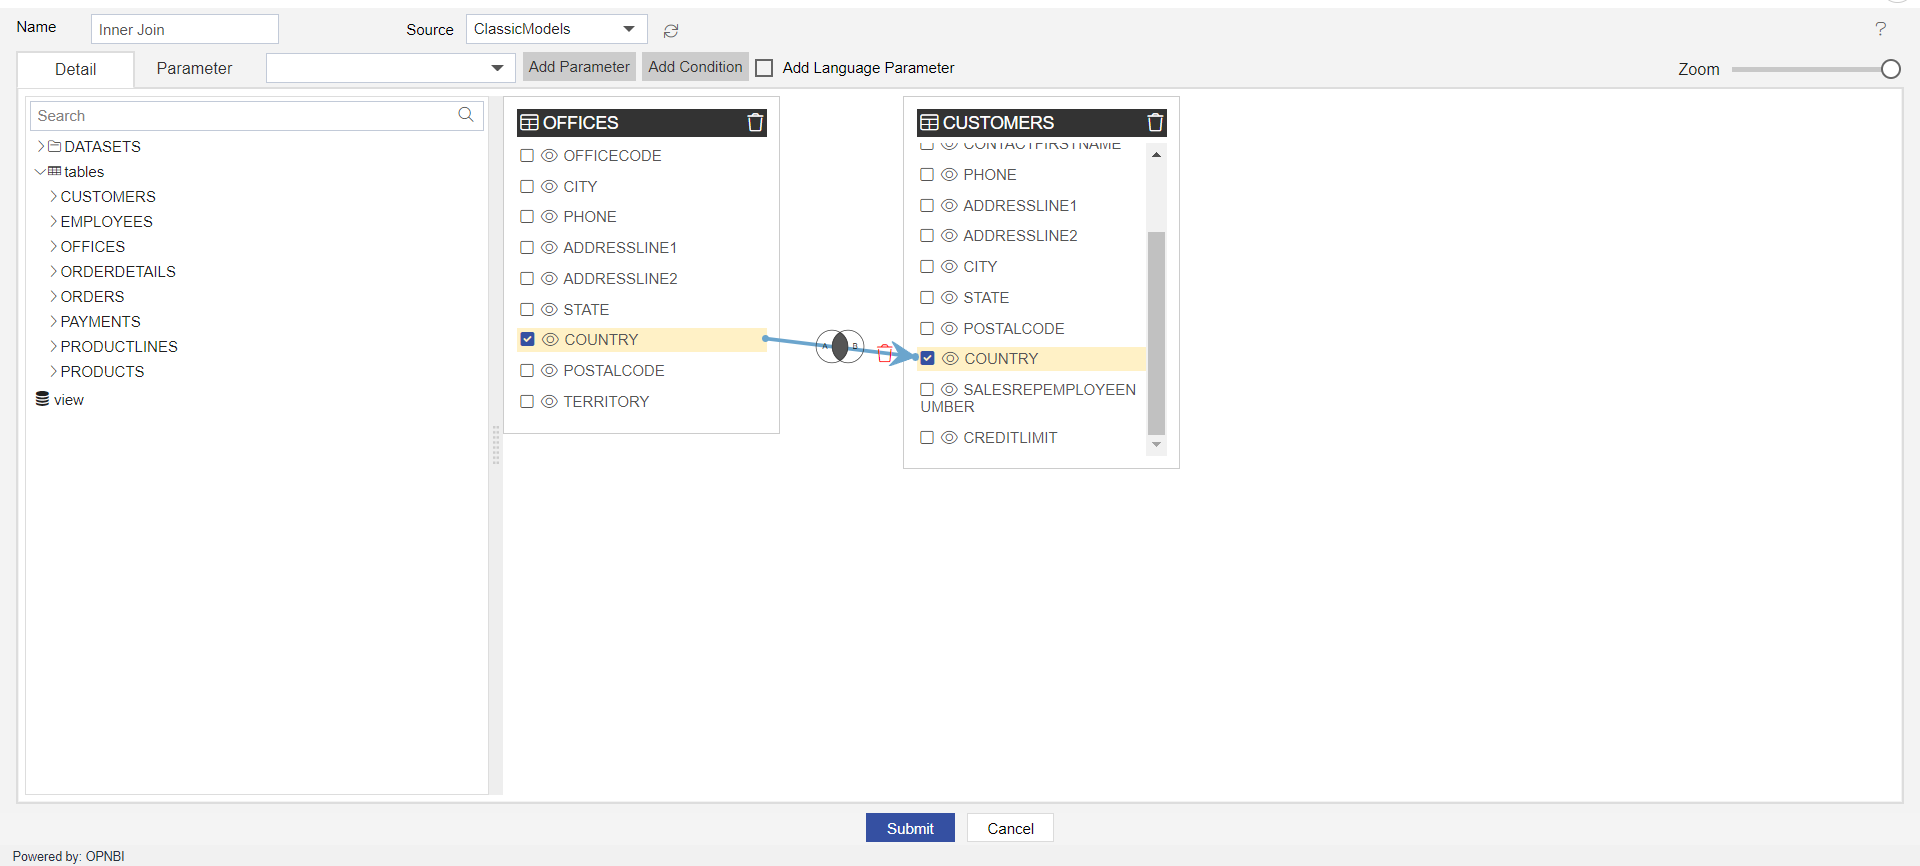Select PRODUCTLINES in the tables tree

click(119, 346)
